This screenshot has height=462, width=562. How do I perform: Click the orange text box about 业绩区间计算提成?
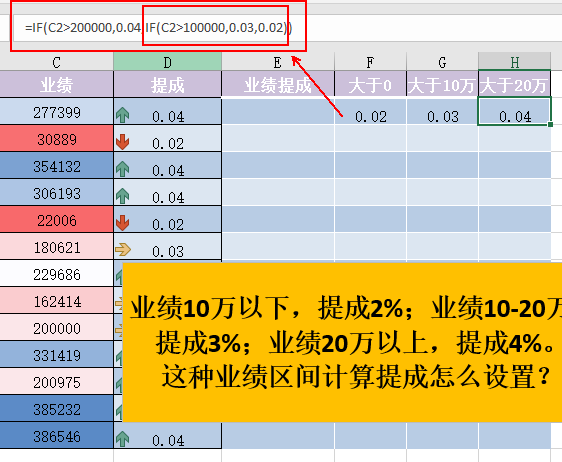tap(342, 342)
